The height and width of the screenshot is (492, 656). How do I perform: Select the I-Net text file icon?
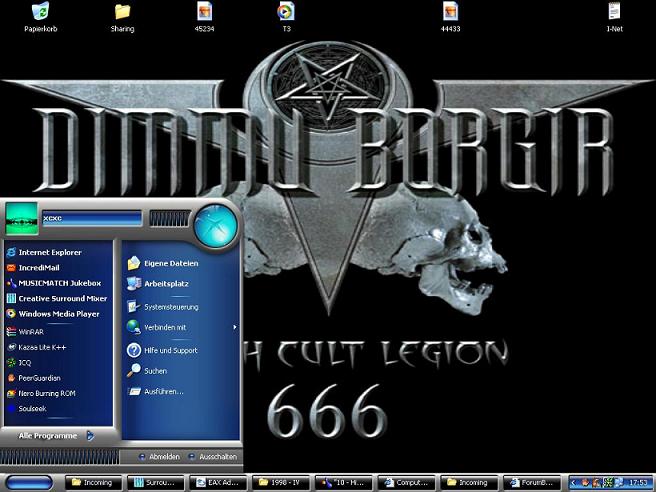[614, 17]
